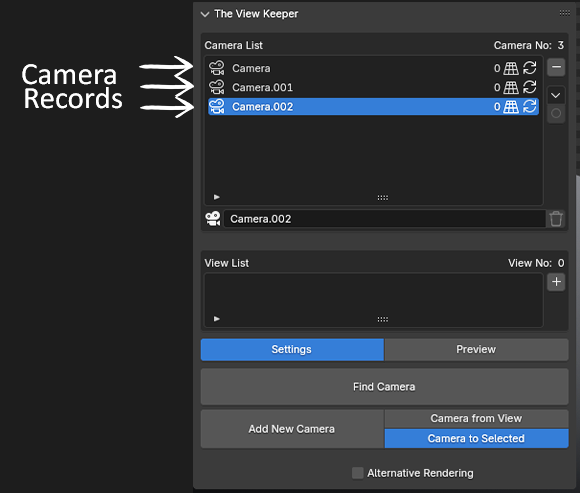Screen dimensions: 580x493
Task: Click the panel drag handle dots
Action: pos(564,13)
